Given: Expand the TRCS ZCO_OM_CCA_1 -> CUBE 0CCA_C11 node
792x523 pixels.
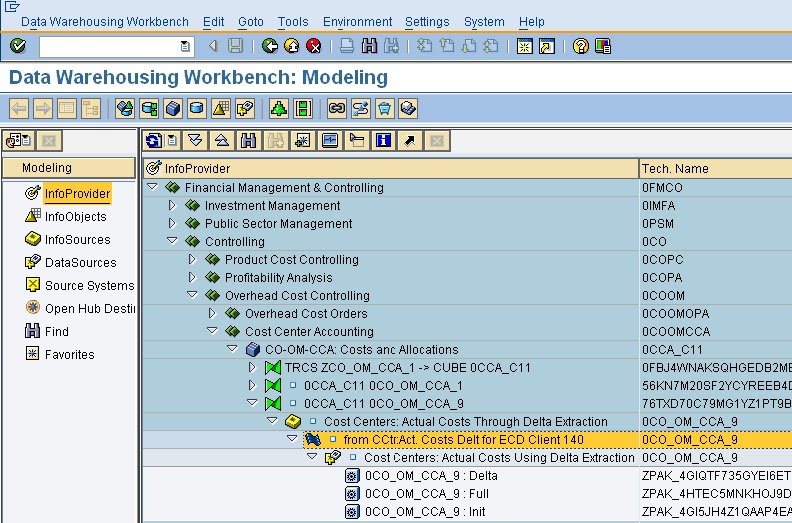Looking at the screenshot, I should (252, 367).
